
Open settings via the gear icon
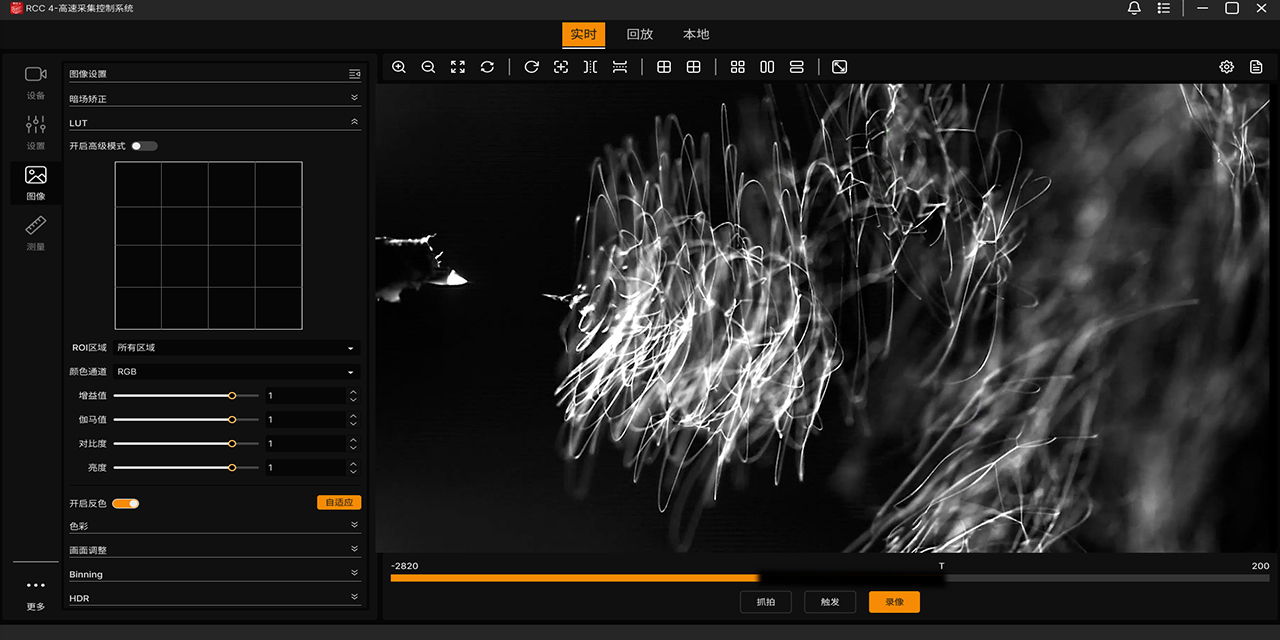coord(1226,67)
